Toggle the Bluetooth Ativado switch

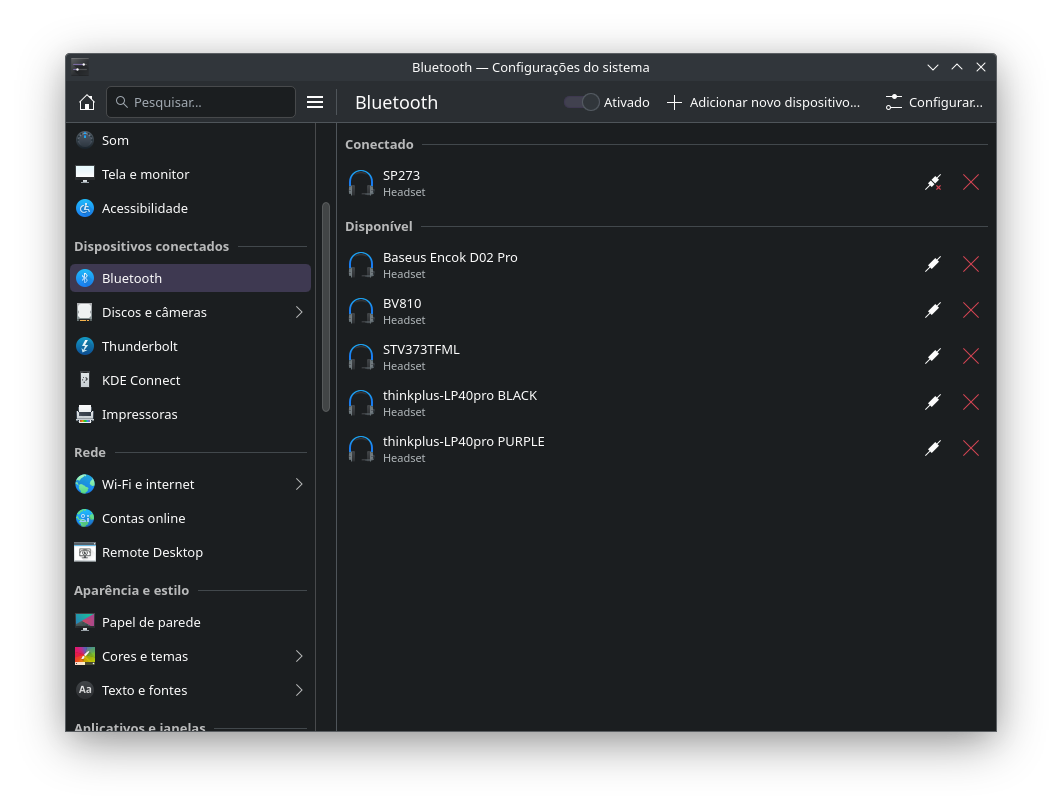pos(582,102)
